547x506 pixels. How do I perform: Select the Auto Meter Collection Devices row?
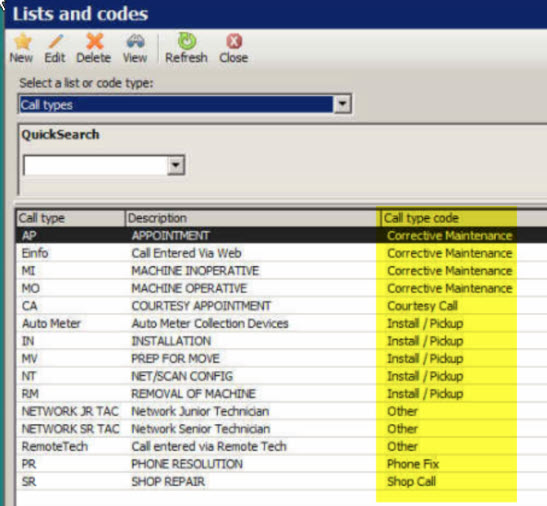point(281,323)
